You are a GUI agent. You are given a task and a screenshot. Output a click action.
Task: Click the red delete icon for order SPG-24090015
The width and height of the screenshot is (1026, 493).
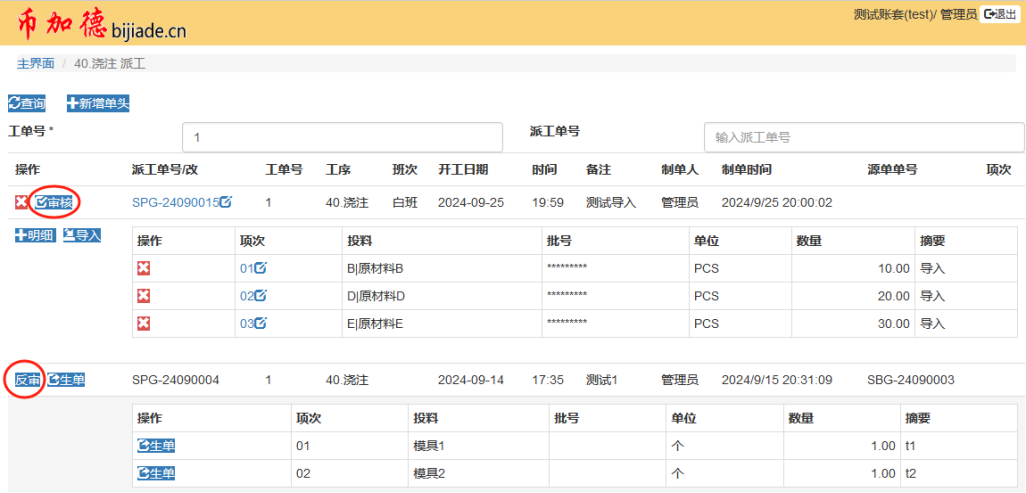pos(21,203)
